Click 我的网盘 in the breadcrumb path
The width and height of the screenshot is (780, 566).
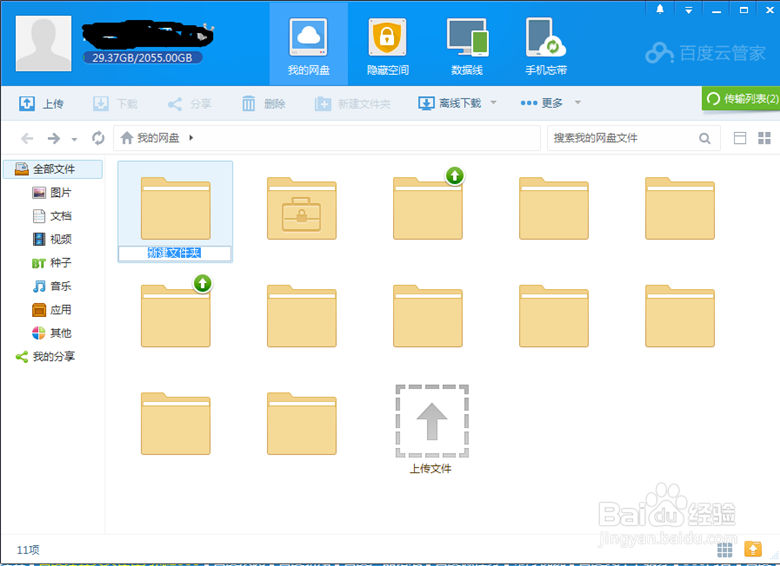158,138
